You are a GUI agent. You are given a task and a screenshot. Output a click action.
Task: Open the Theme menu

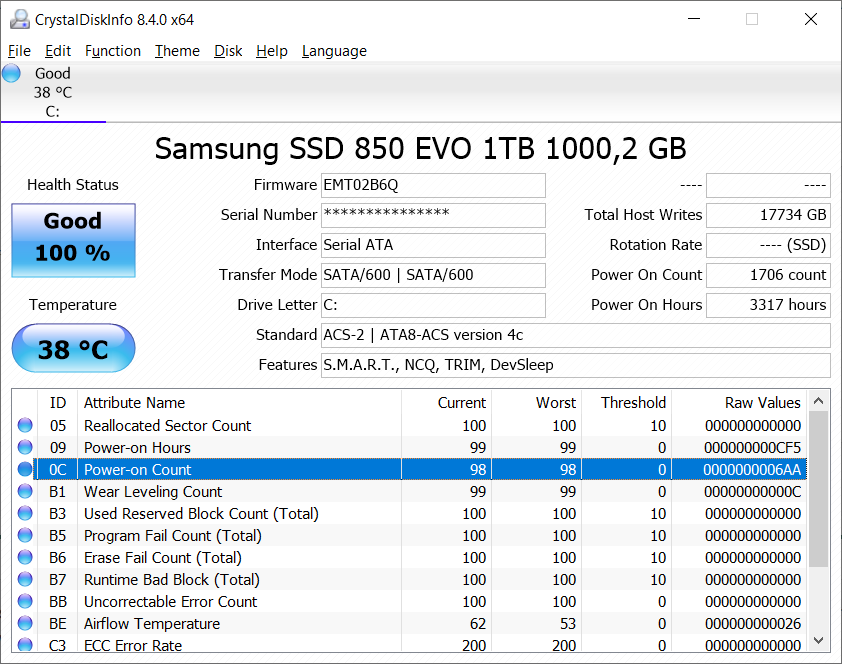[177, 51]
